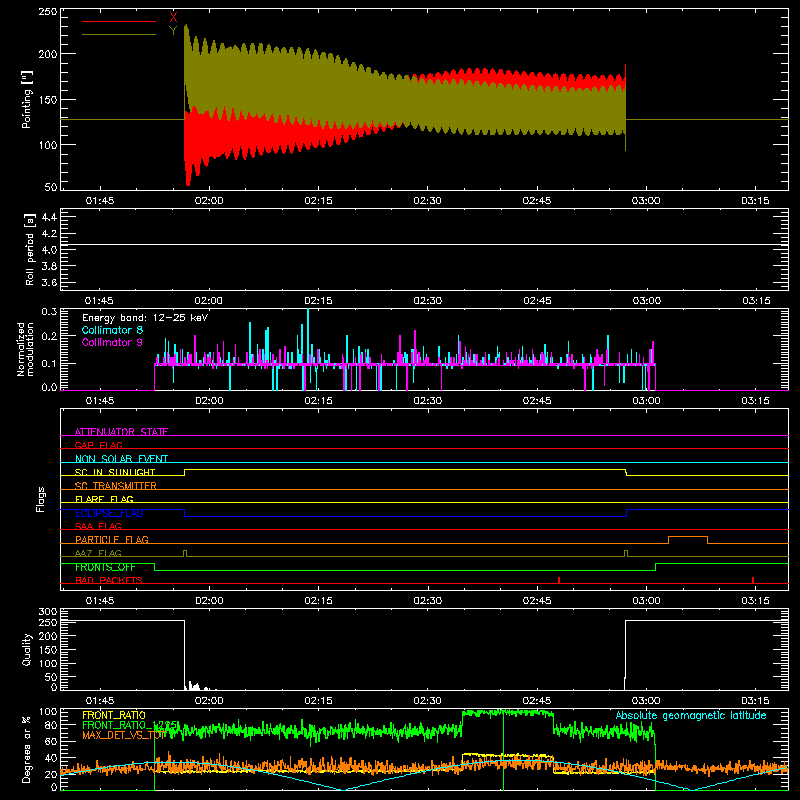Click the olive flag pulse near 01:57
This screenshot has height=800, width=800.
[x=185, y=553]
